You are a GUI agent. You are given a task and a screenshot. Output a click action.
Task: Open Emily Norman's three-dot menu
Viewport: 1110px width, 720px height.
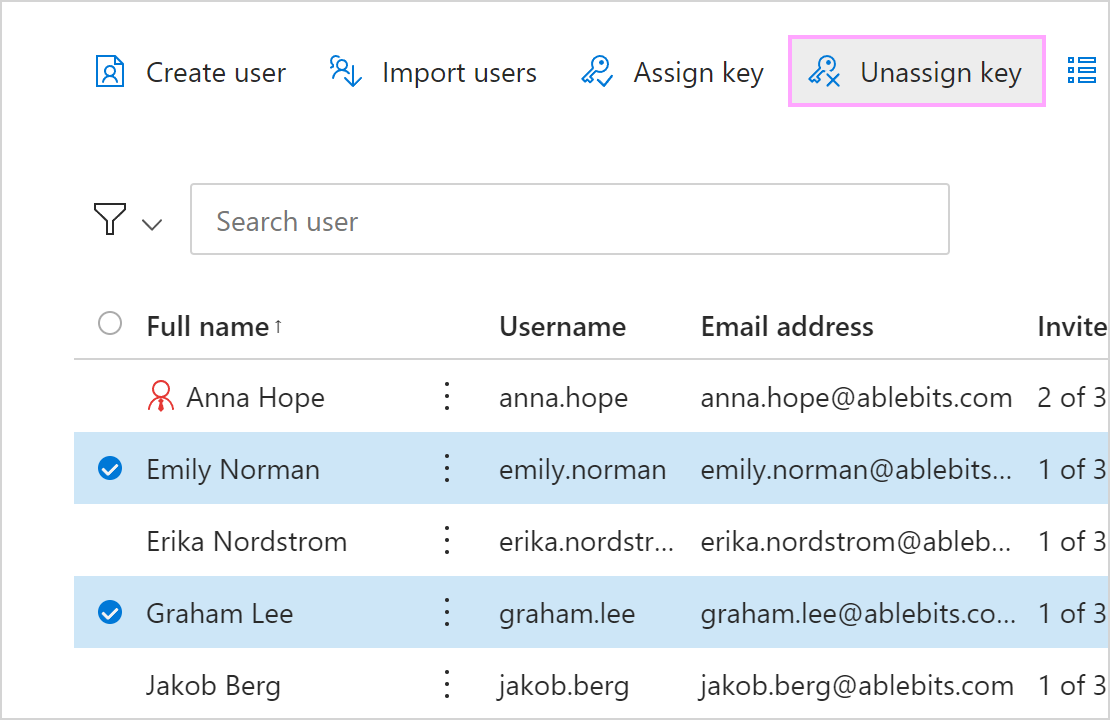click(x=447, y=469)
